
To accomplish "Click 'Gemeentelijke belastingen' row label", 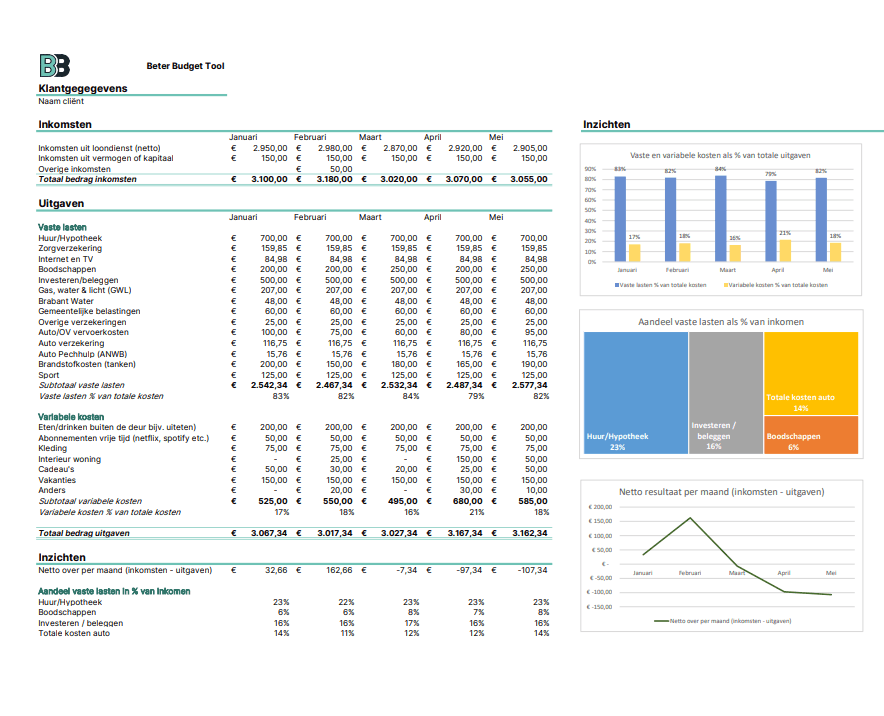I will [x=89, y=311].
